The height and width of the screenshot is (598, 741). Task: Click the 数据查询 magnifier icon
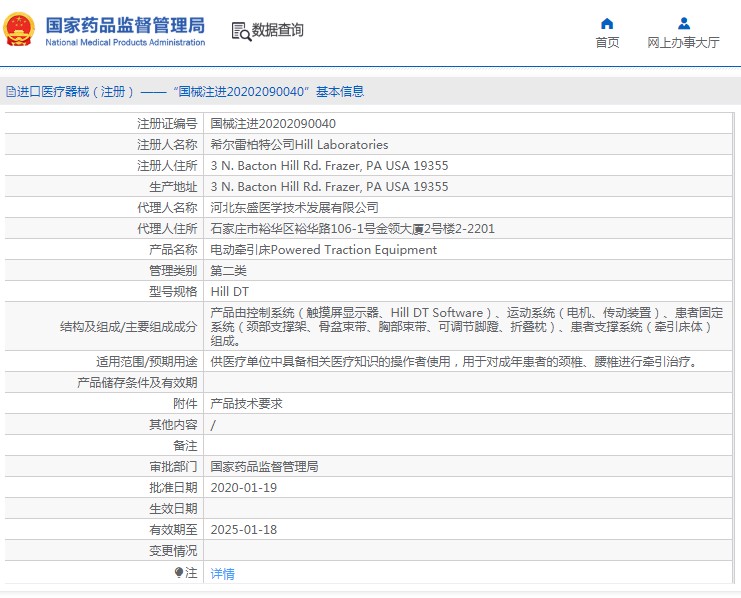coord(240,31)
